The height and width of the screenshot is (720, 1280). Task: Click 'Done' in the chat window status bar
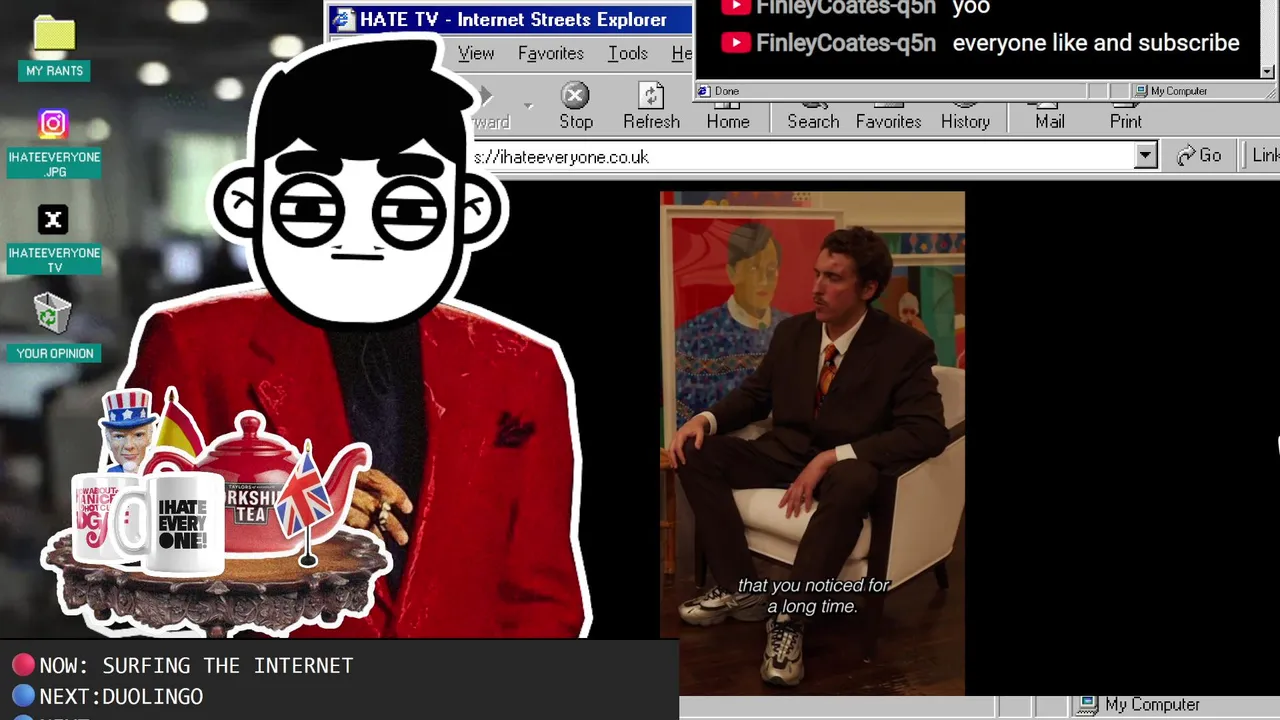click(718, 91)
